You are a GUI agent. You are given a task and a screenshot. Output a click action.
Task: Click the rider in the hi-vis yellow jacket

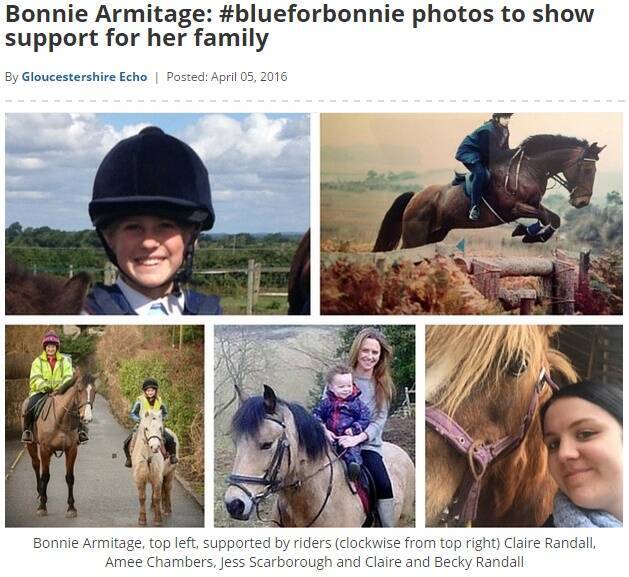coord(50,373)
